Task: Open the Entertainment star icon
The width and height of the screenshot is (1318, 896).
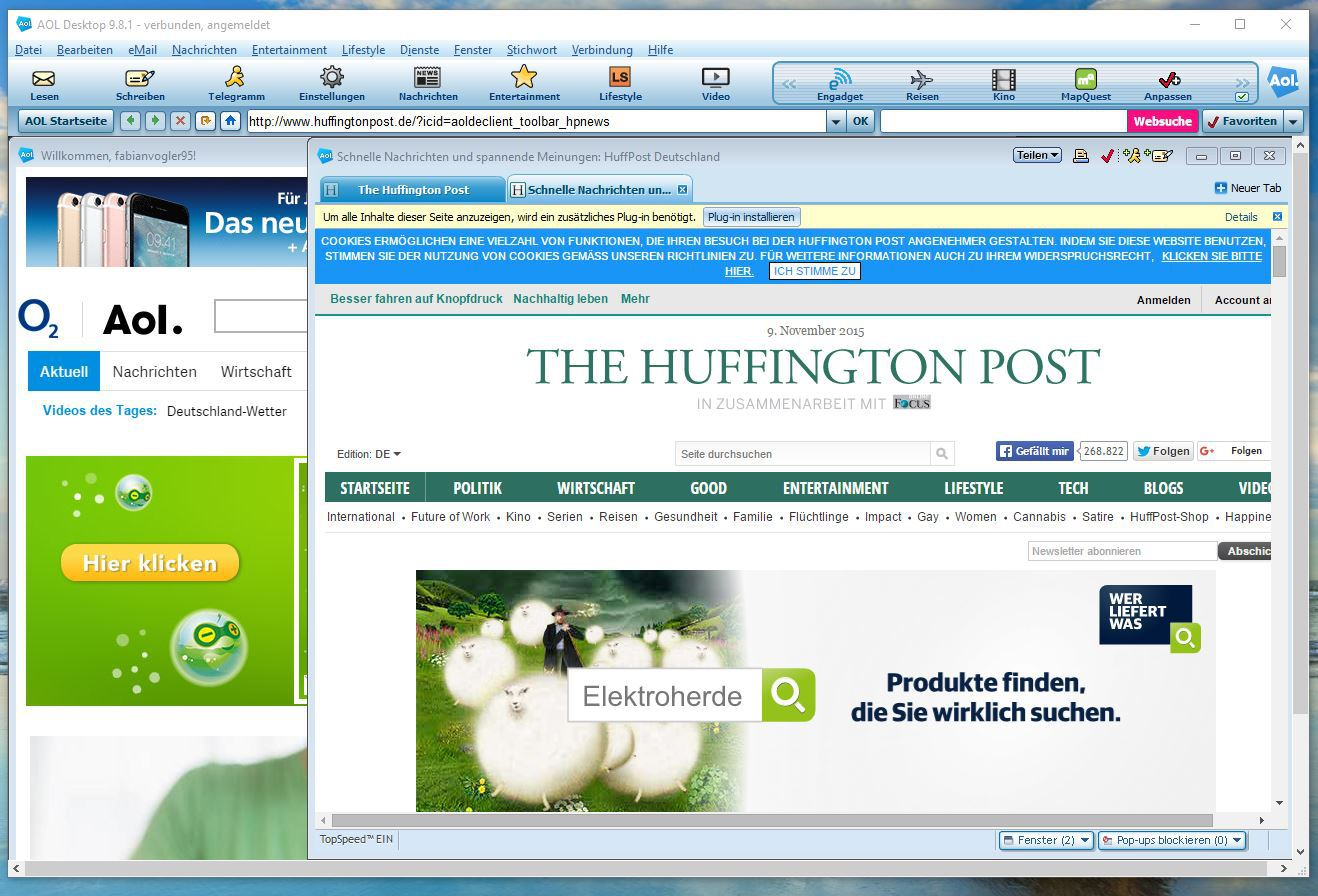Action: pos(524,83)
